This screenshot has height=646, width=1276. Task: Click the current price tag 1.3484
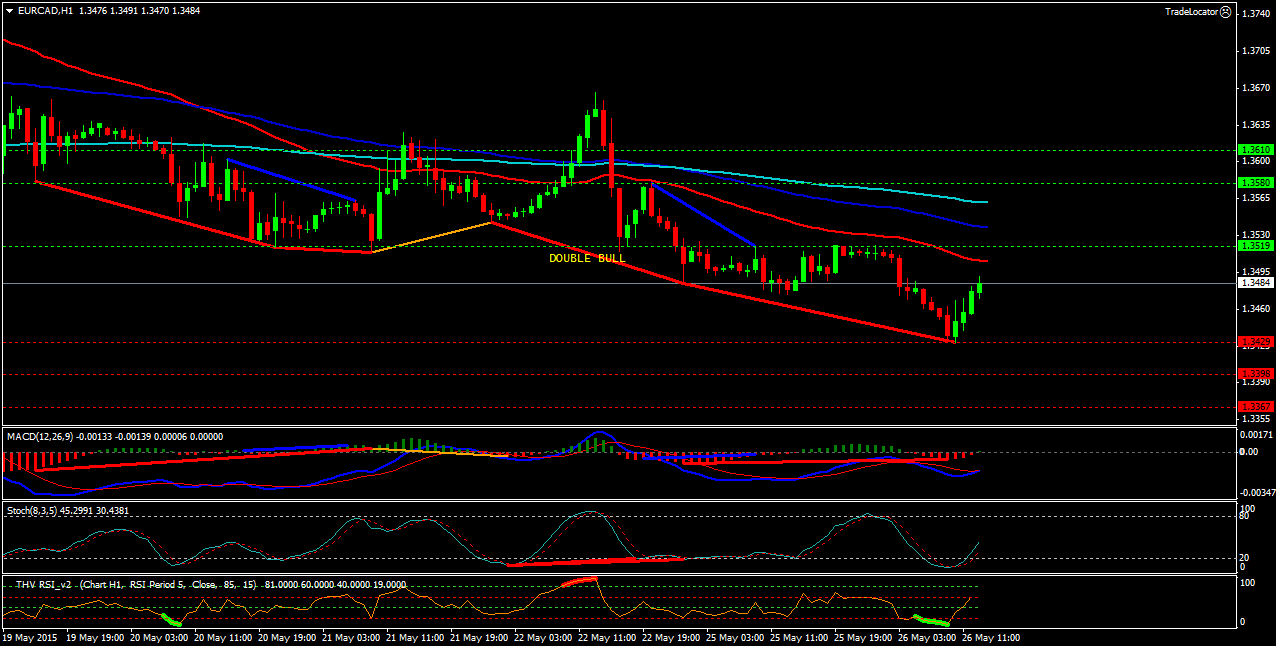point(1255,283)
